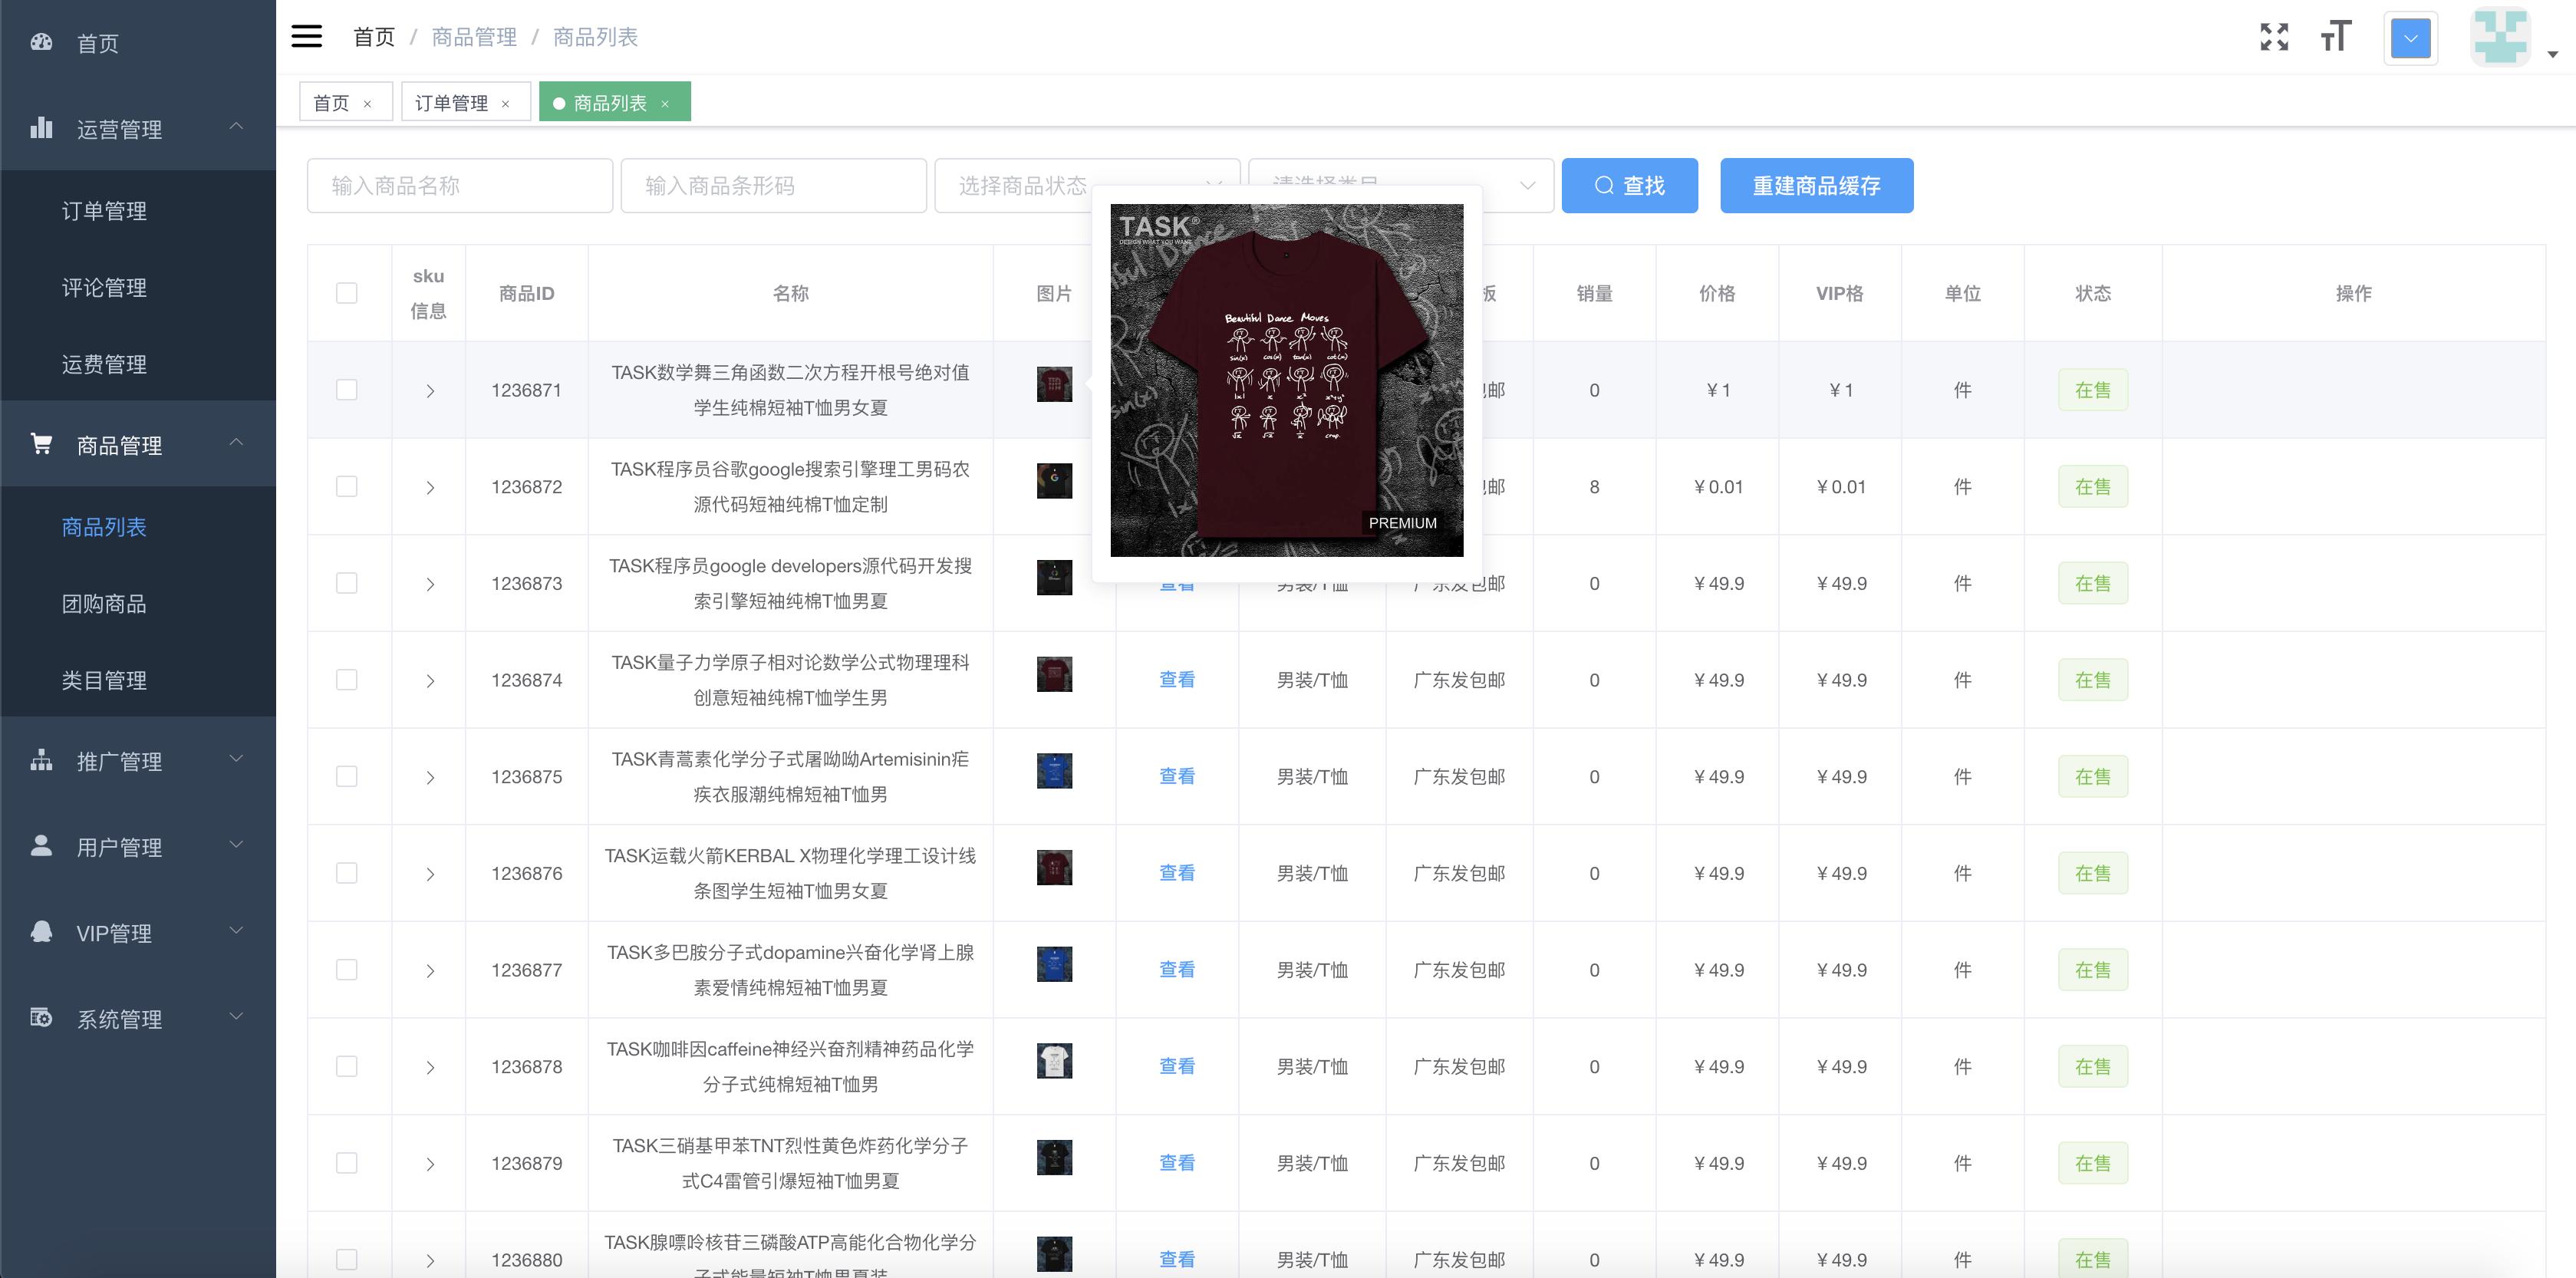Image resolution: width=2576 pixels, height=1278 pixels.
Task: Check the checkbox for product 1236872
Action: pyautogui.click(x=347, y=486)
